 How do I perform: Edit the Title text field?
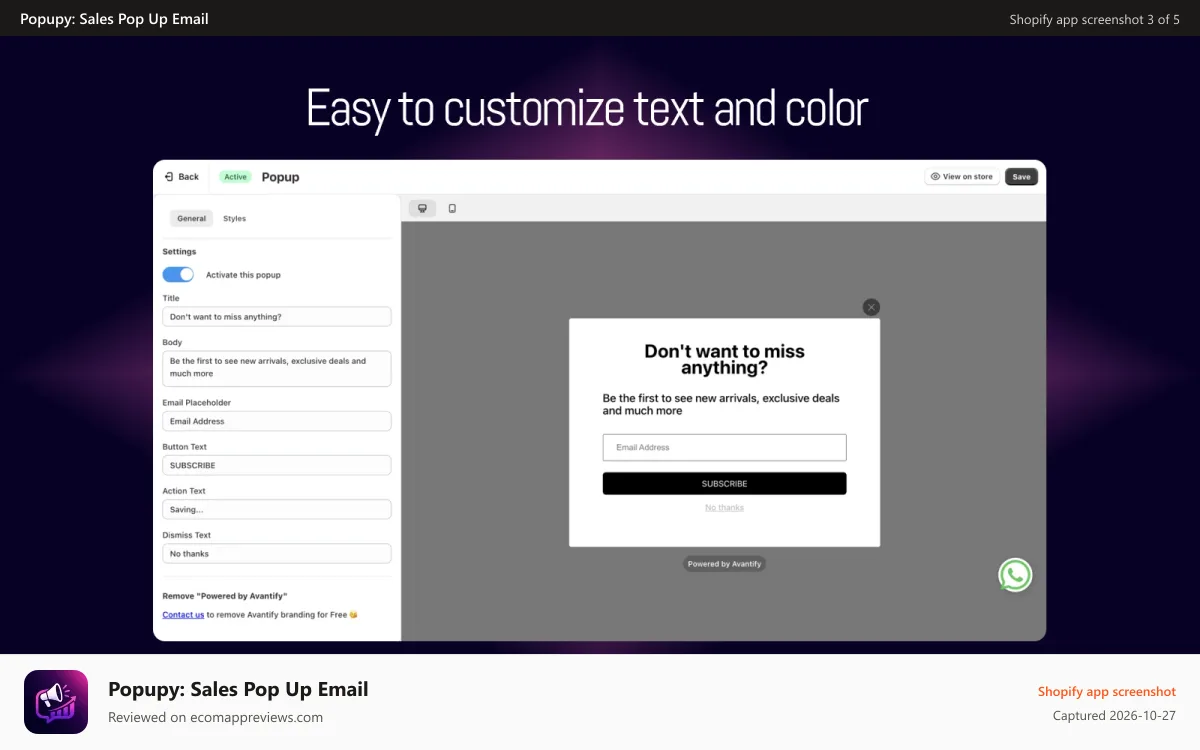(277, 317)
